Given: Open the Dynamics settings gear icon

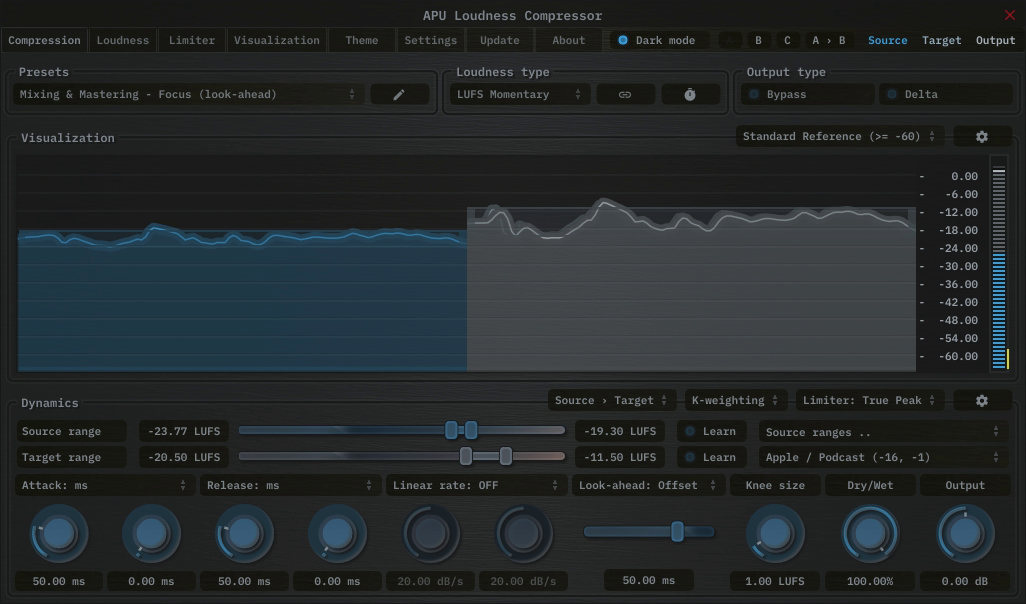Looking at the screenshot, I should click(x=982, y=399).
